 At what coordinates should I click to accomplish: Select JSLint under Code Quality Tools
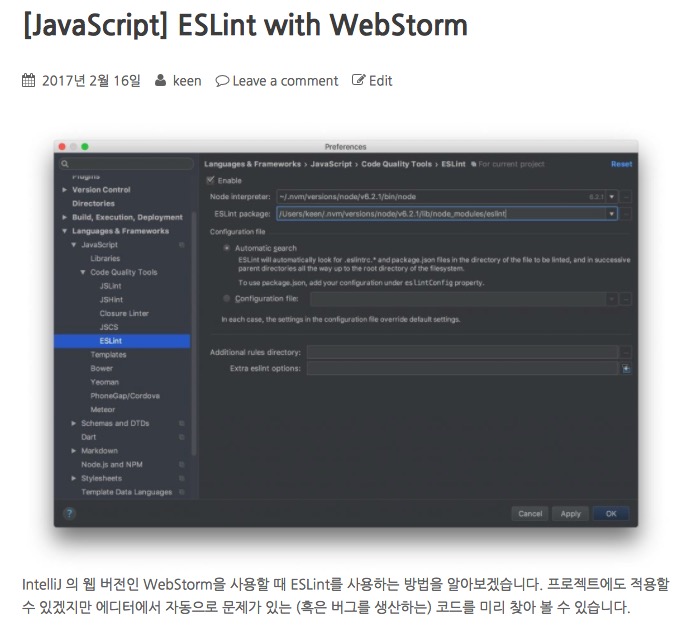tap(110, 286)
